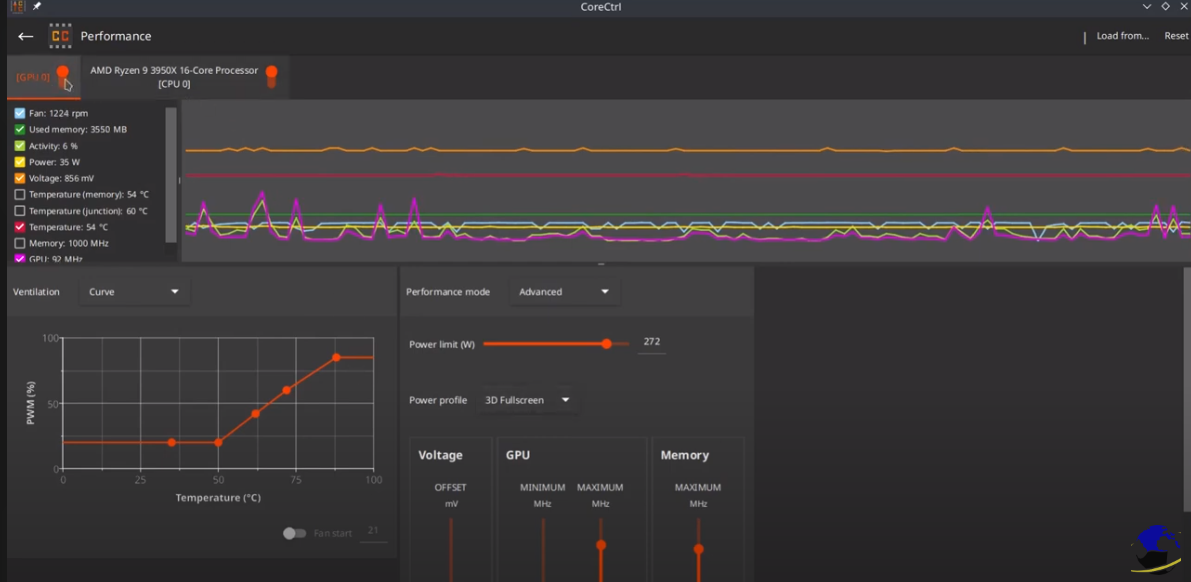Viewport: 1191px width, 582px height.
Task: Click the CoreCtrl CC chip logo
Action: pyautogui.click(x=60, y=36)
